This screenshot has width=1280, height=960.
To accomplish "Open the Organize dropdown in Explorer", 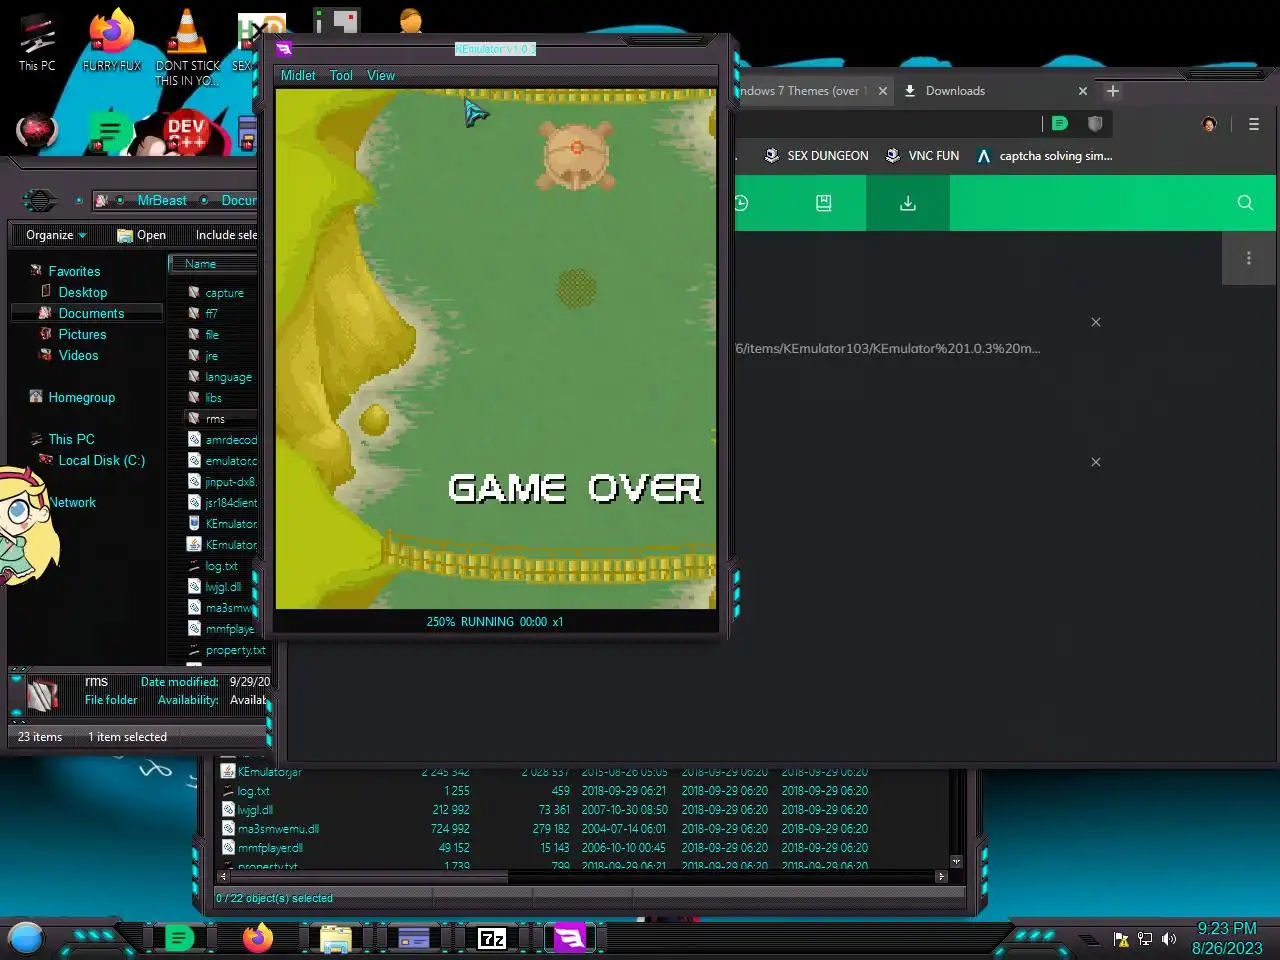I will pyautogui.click(x=56, y=235).
